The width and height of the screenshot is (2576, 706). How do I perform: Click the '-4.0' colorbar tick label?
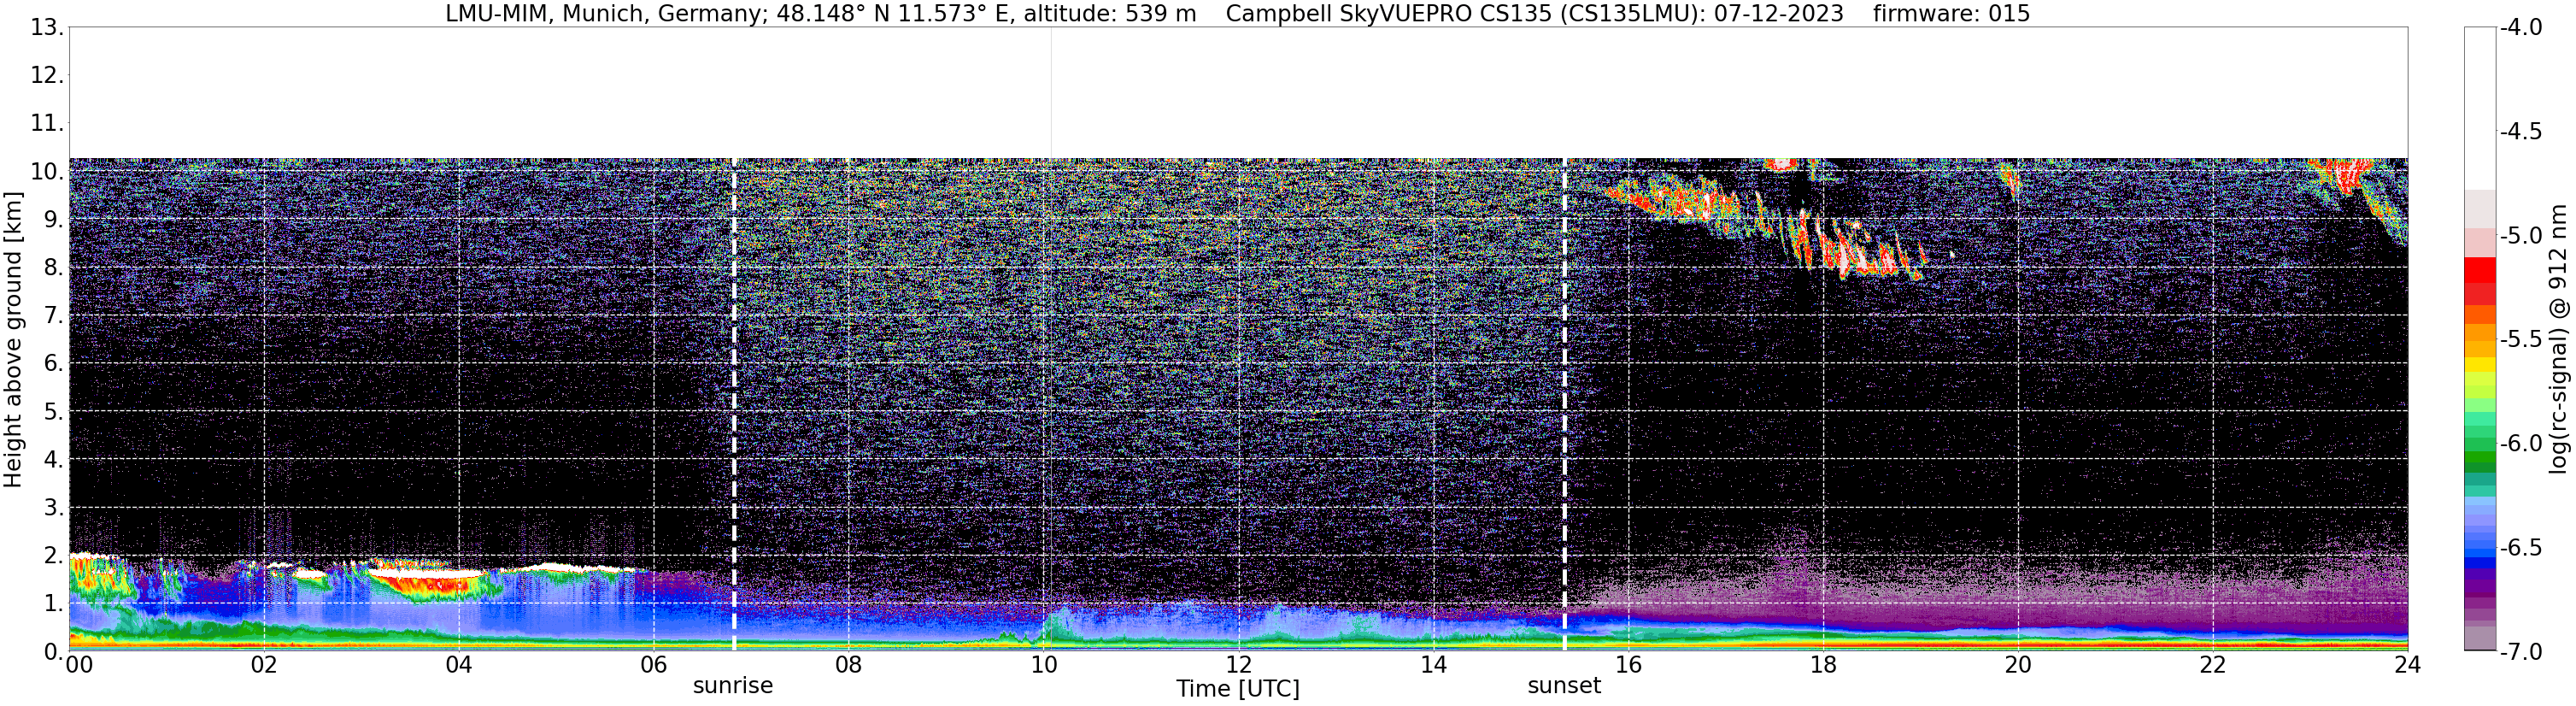(2521, 27)
